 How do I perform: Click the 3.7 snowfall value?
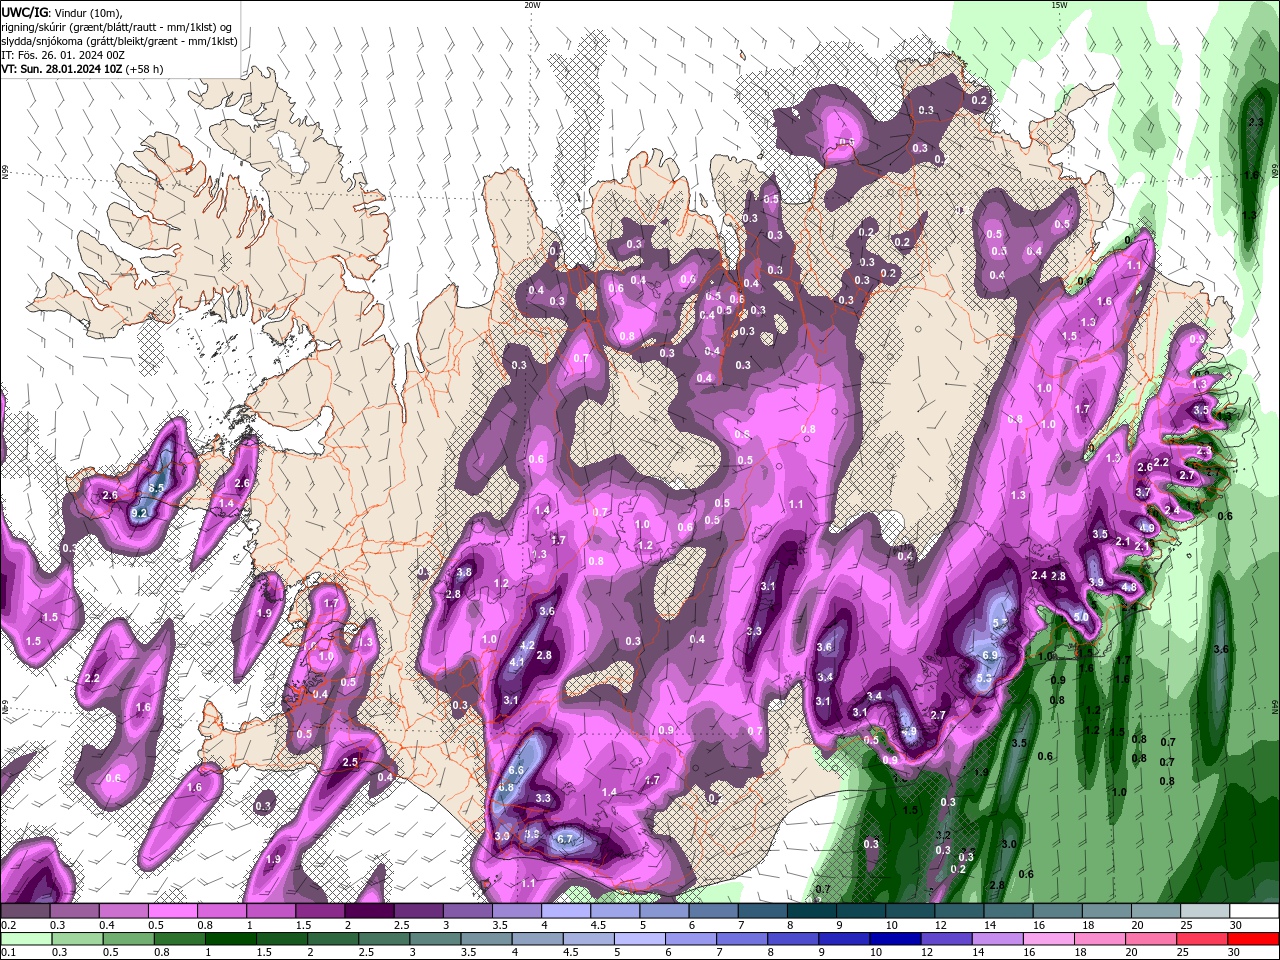[x=1142, y=493]
